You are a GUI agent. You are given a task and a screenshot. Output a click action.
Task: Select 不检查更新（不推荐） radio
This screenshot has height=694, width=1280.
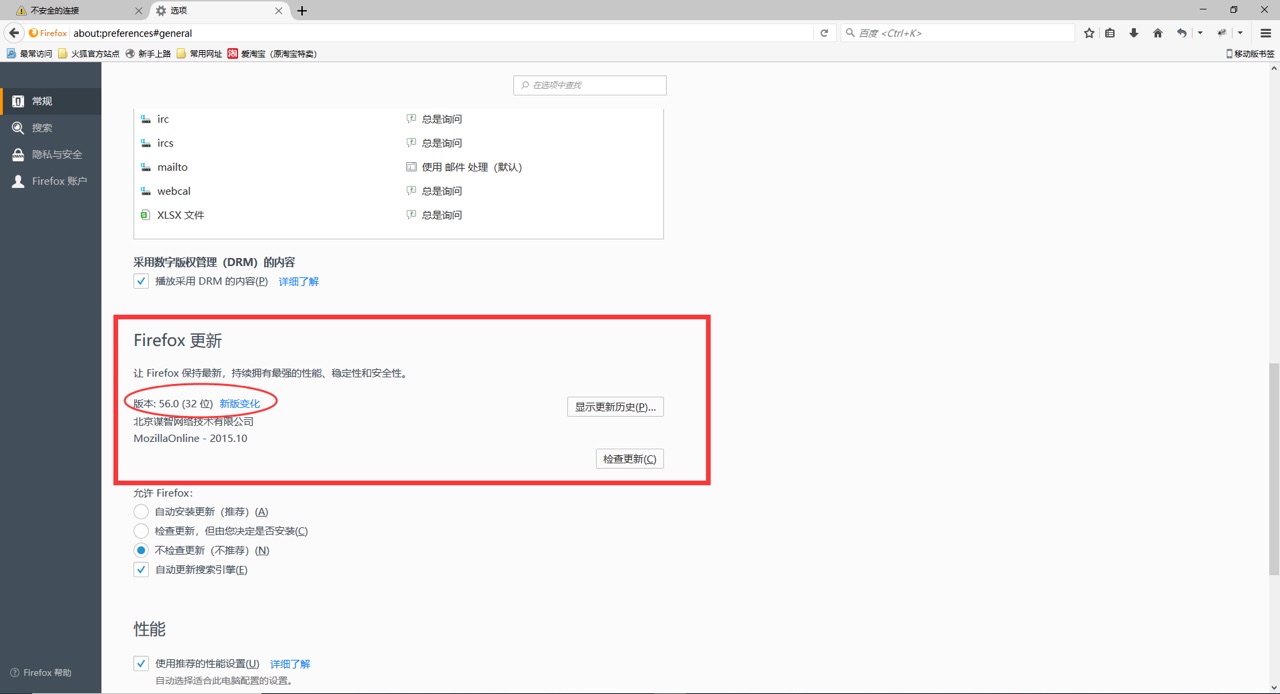pyautogui.click(x=141, y=550)
